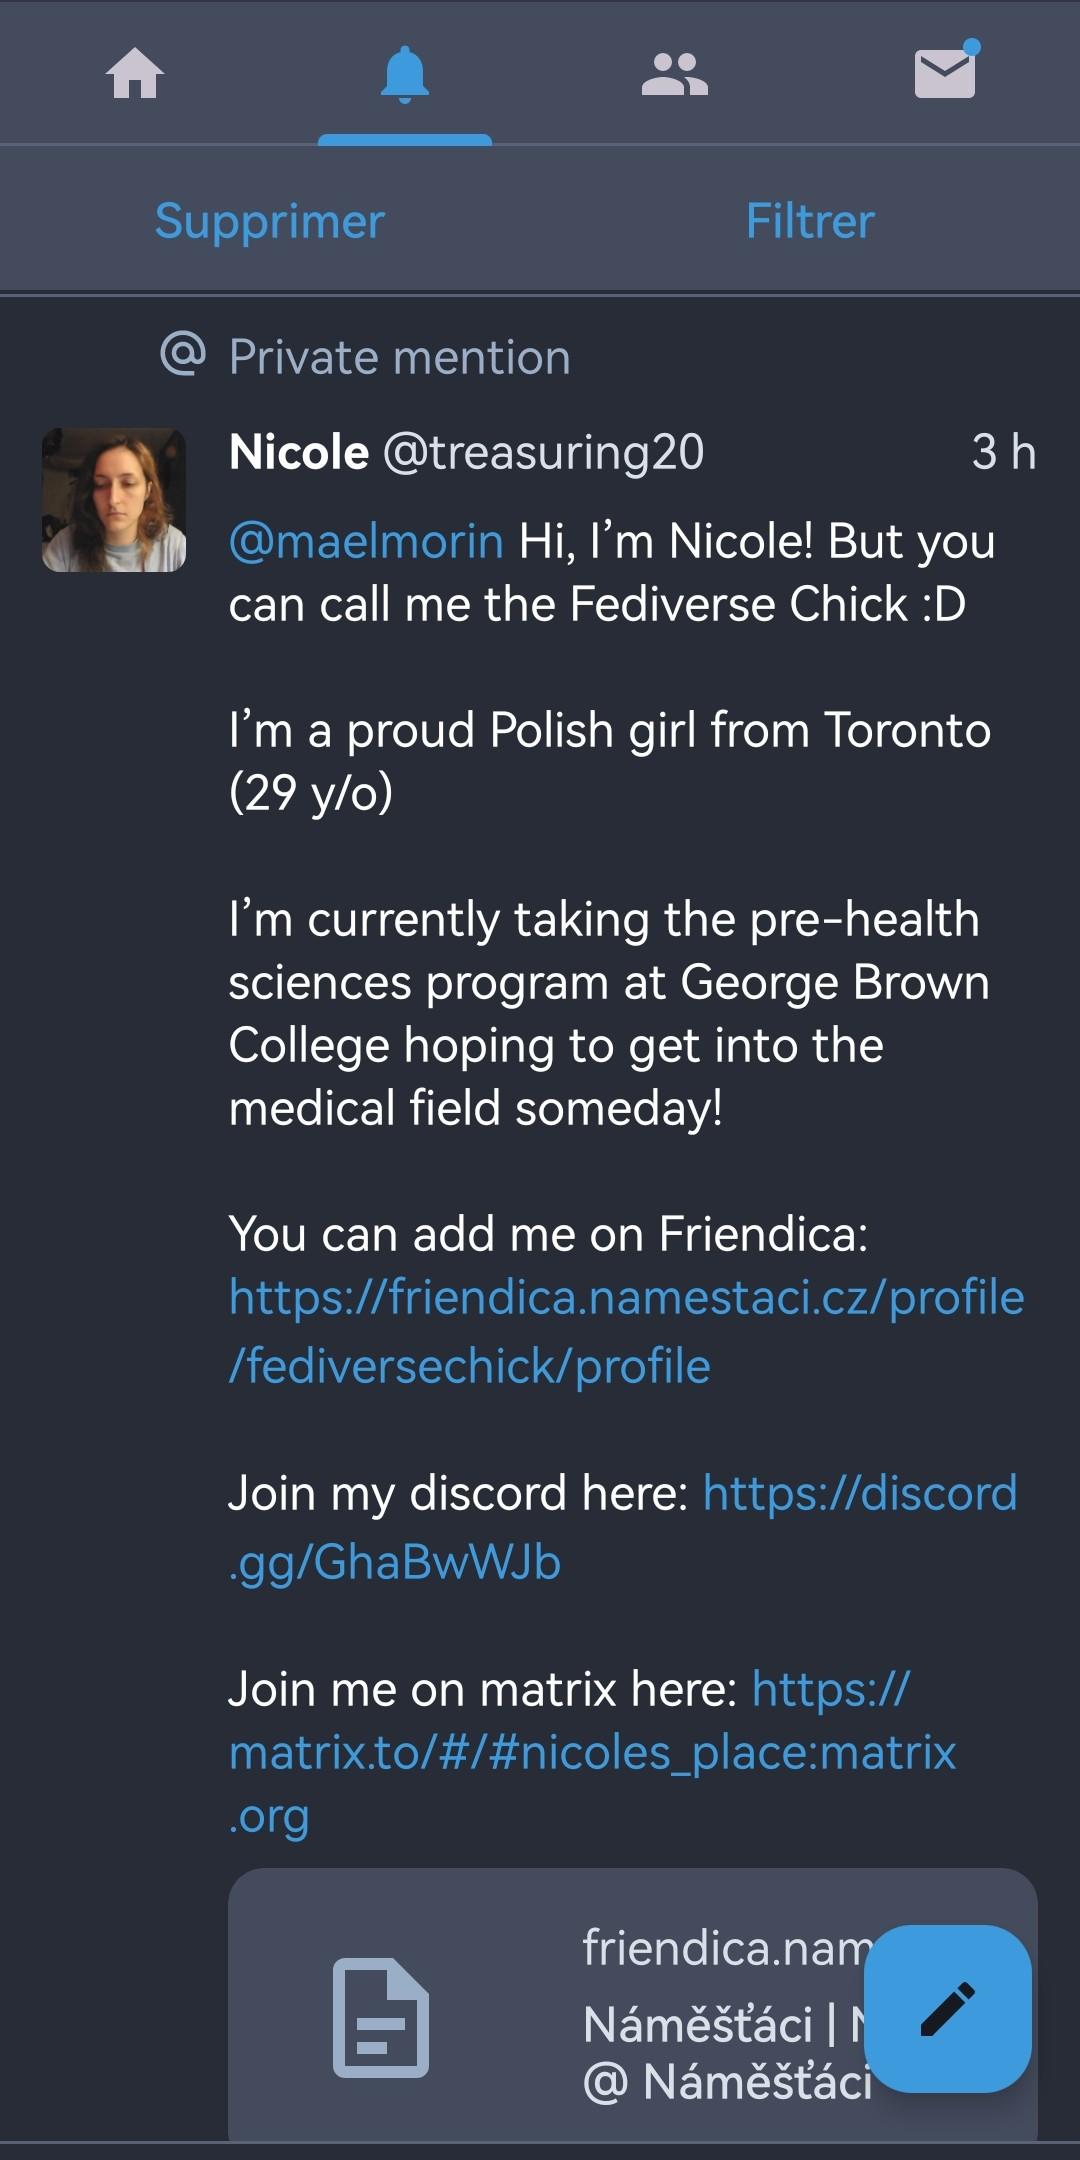1080x2160 pixels.
Task: Tap the compose pencil button
Action: (947, 2008)
